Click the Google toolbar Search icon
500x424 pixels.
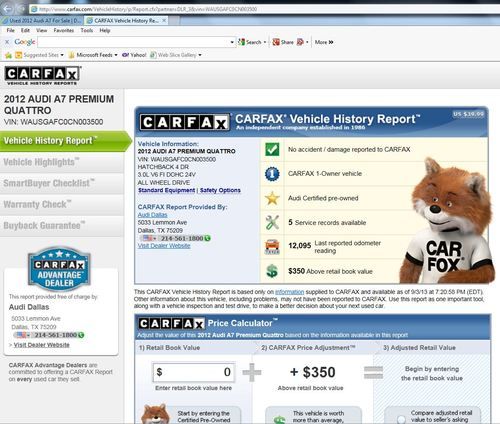[241, 42]
